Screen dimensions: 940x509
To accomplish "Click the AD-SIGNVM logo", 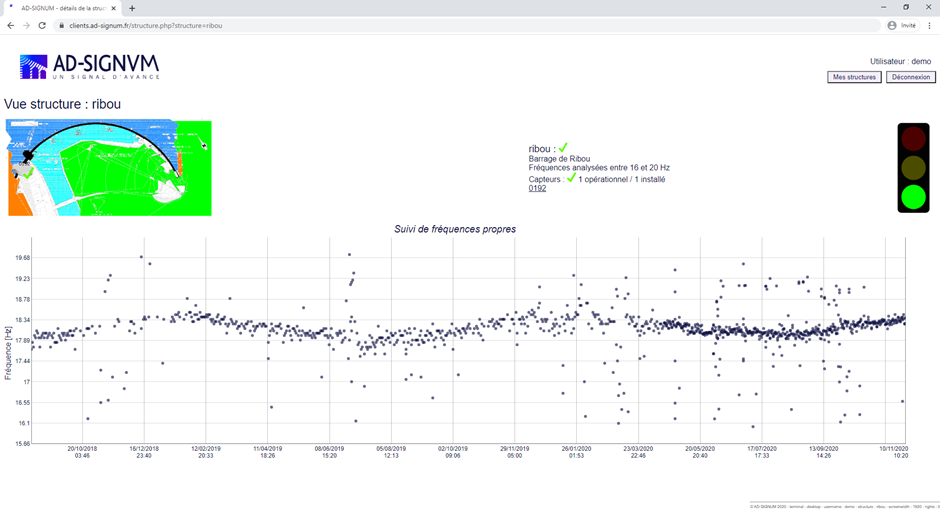I will 89,67.
